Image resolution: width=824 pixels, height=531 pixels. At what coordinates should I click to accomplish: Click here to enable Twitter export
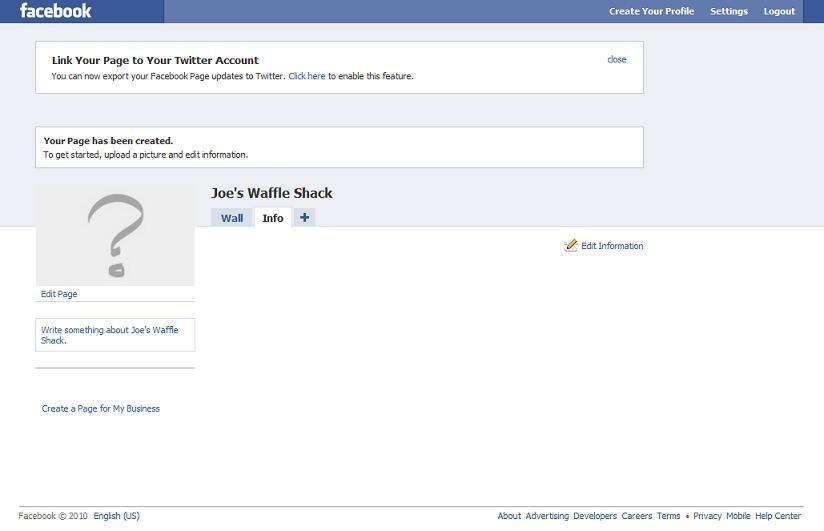click(x=307, y=76)
